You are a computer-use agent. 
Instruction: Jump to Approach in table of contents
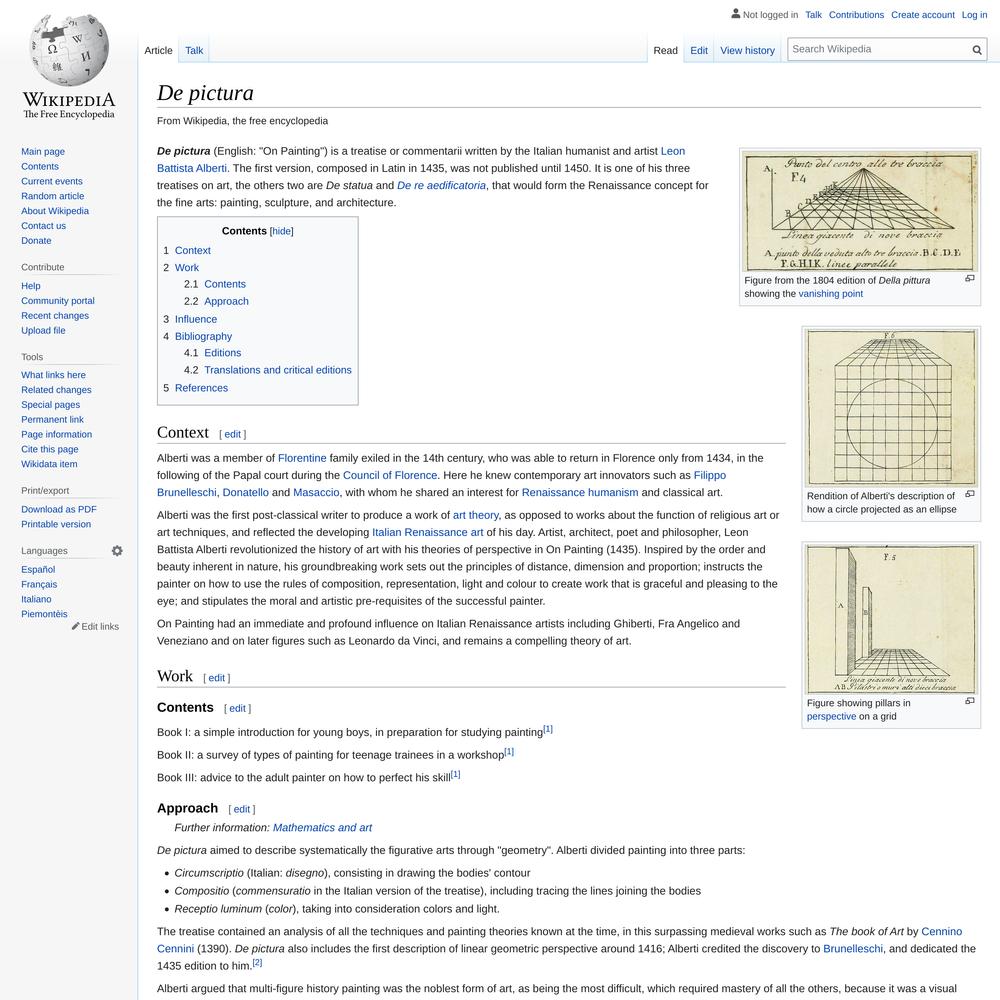click(x=226, y=301)
